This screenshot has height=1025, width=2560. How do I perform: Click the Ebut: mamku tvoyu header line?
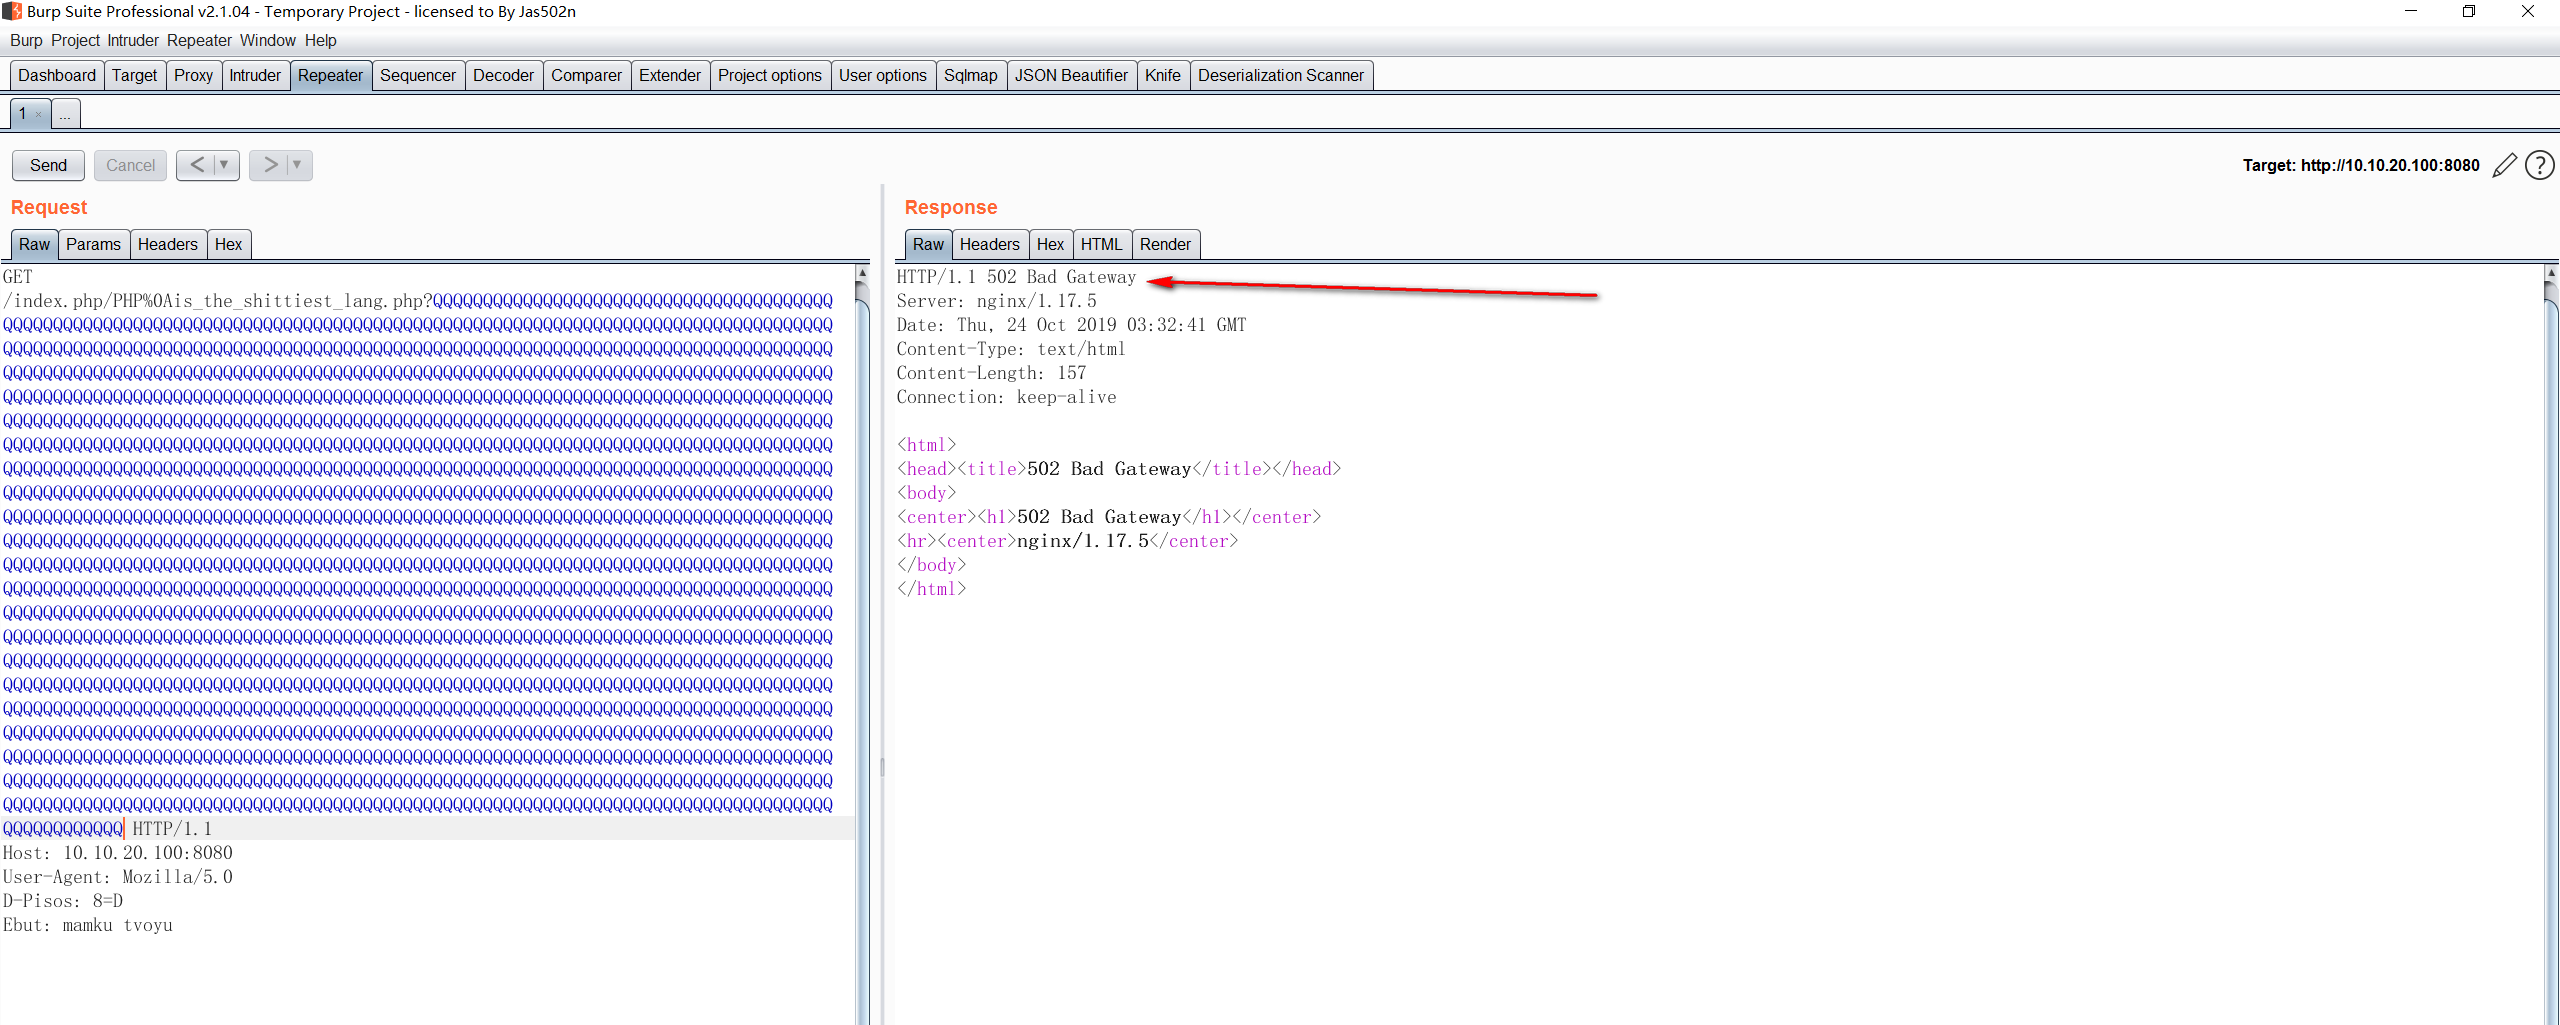pyautogui.click(x=88, y=925)
